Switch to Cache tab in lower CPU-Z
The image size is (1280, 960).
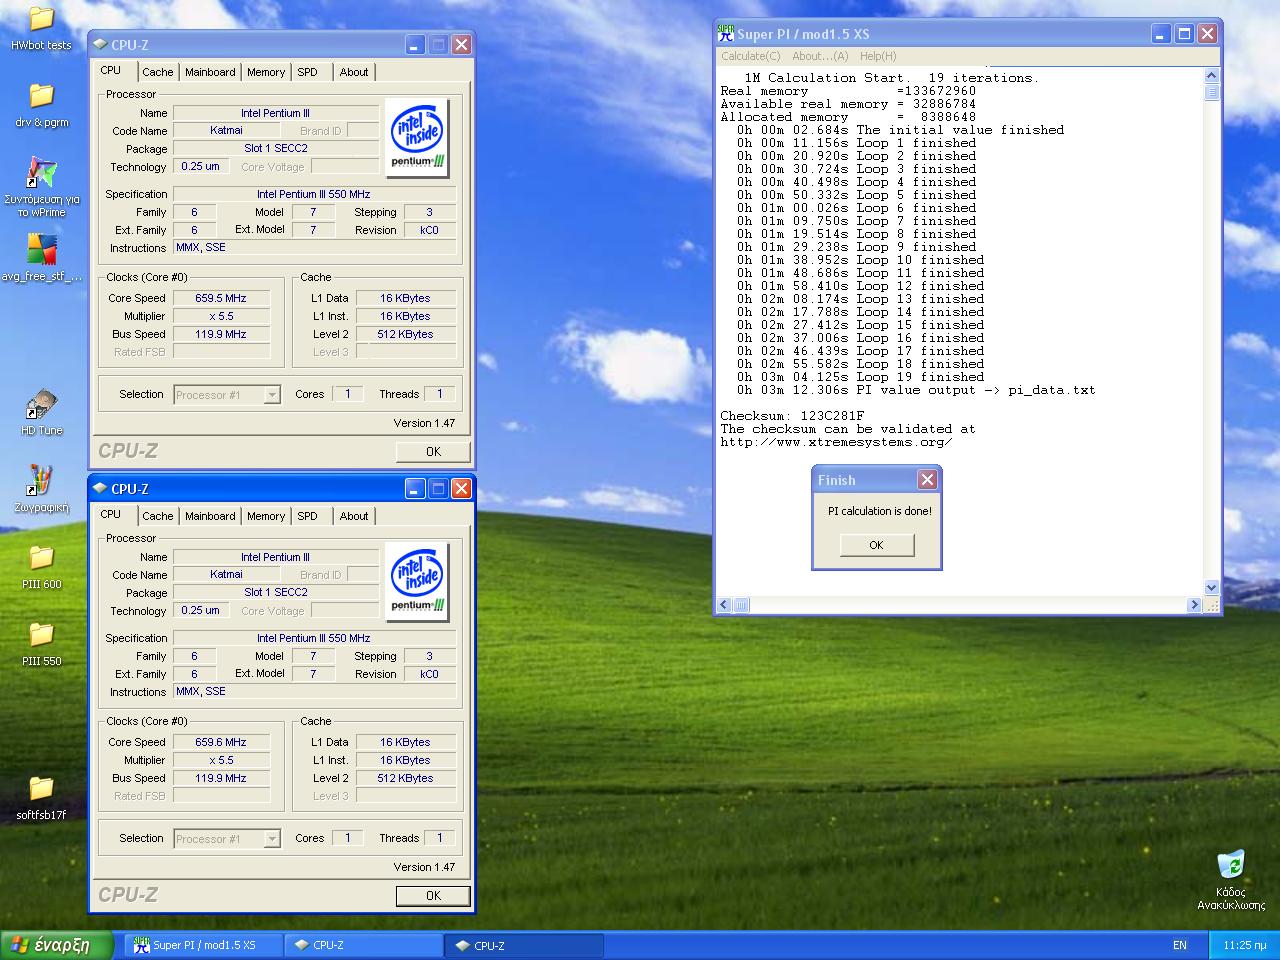[157, 516]
